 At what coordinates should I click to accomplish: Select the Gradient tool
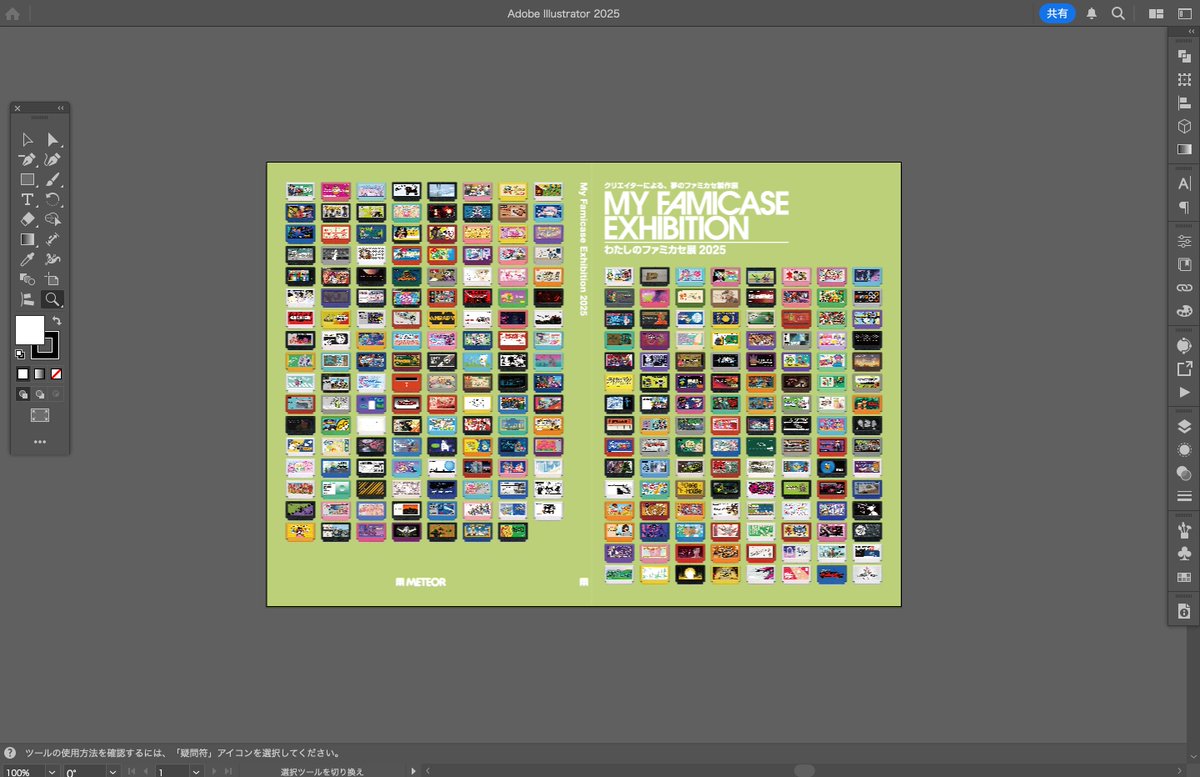tap(28, 239)
